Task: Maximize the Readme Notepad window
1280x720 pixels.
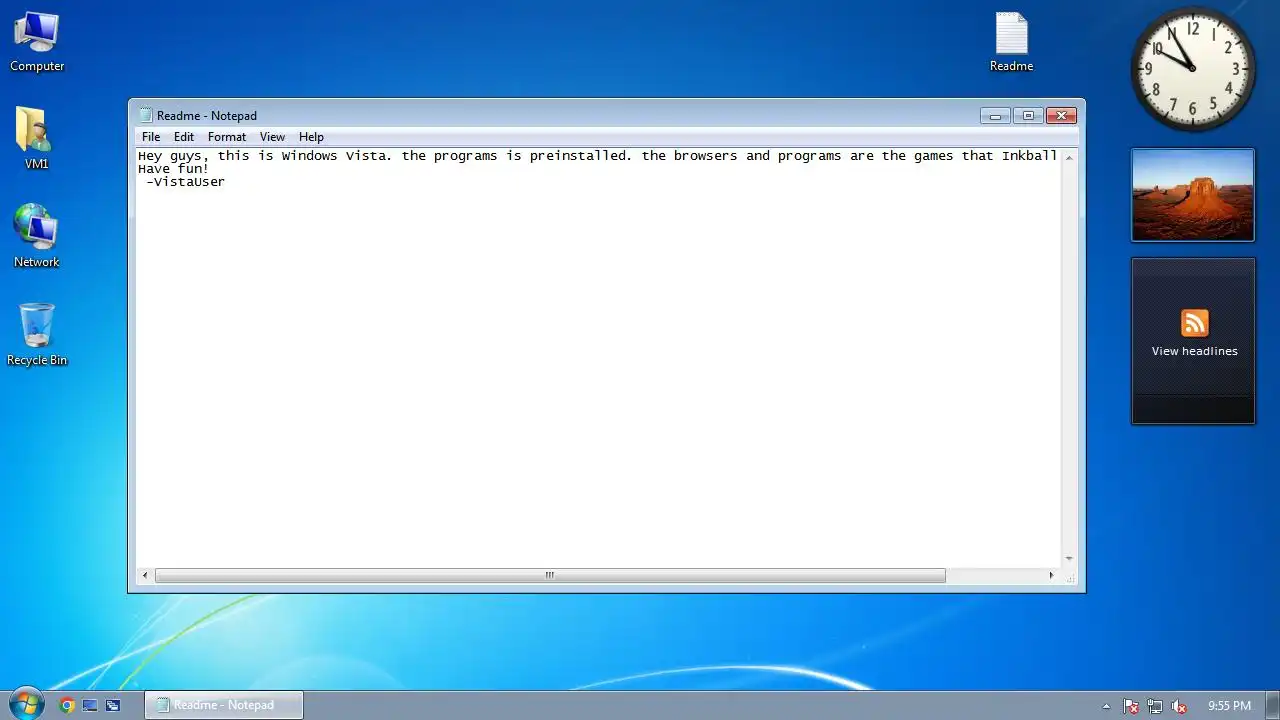Action: pos(1028,116)
